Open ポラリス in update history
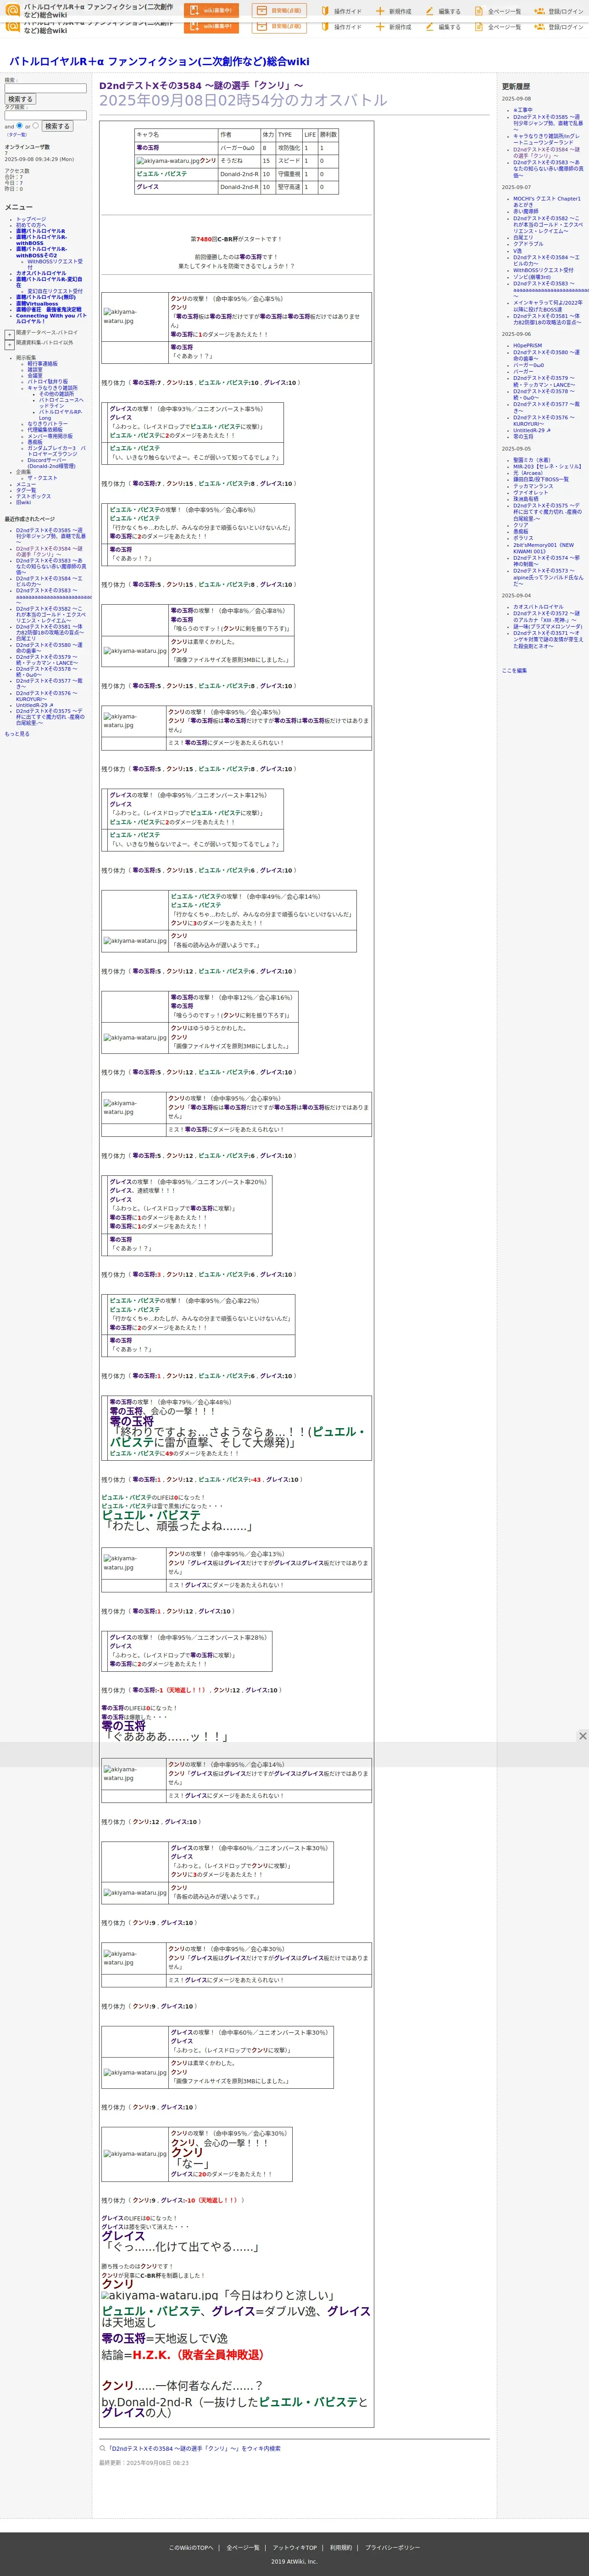This screenshot has width=589, height=2576. pyautogui.click(x=523, y=538)
